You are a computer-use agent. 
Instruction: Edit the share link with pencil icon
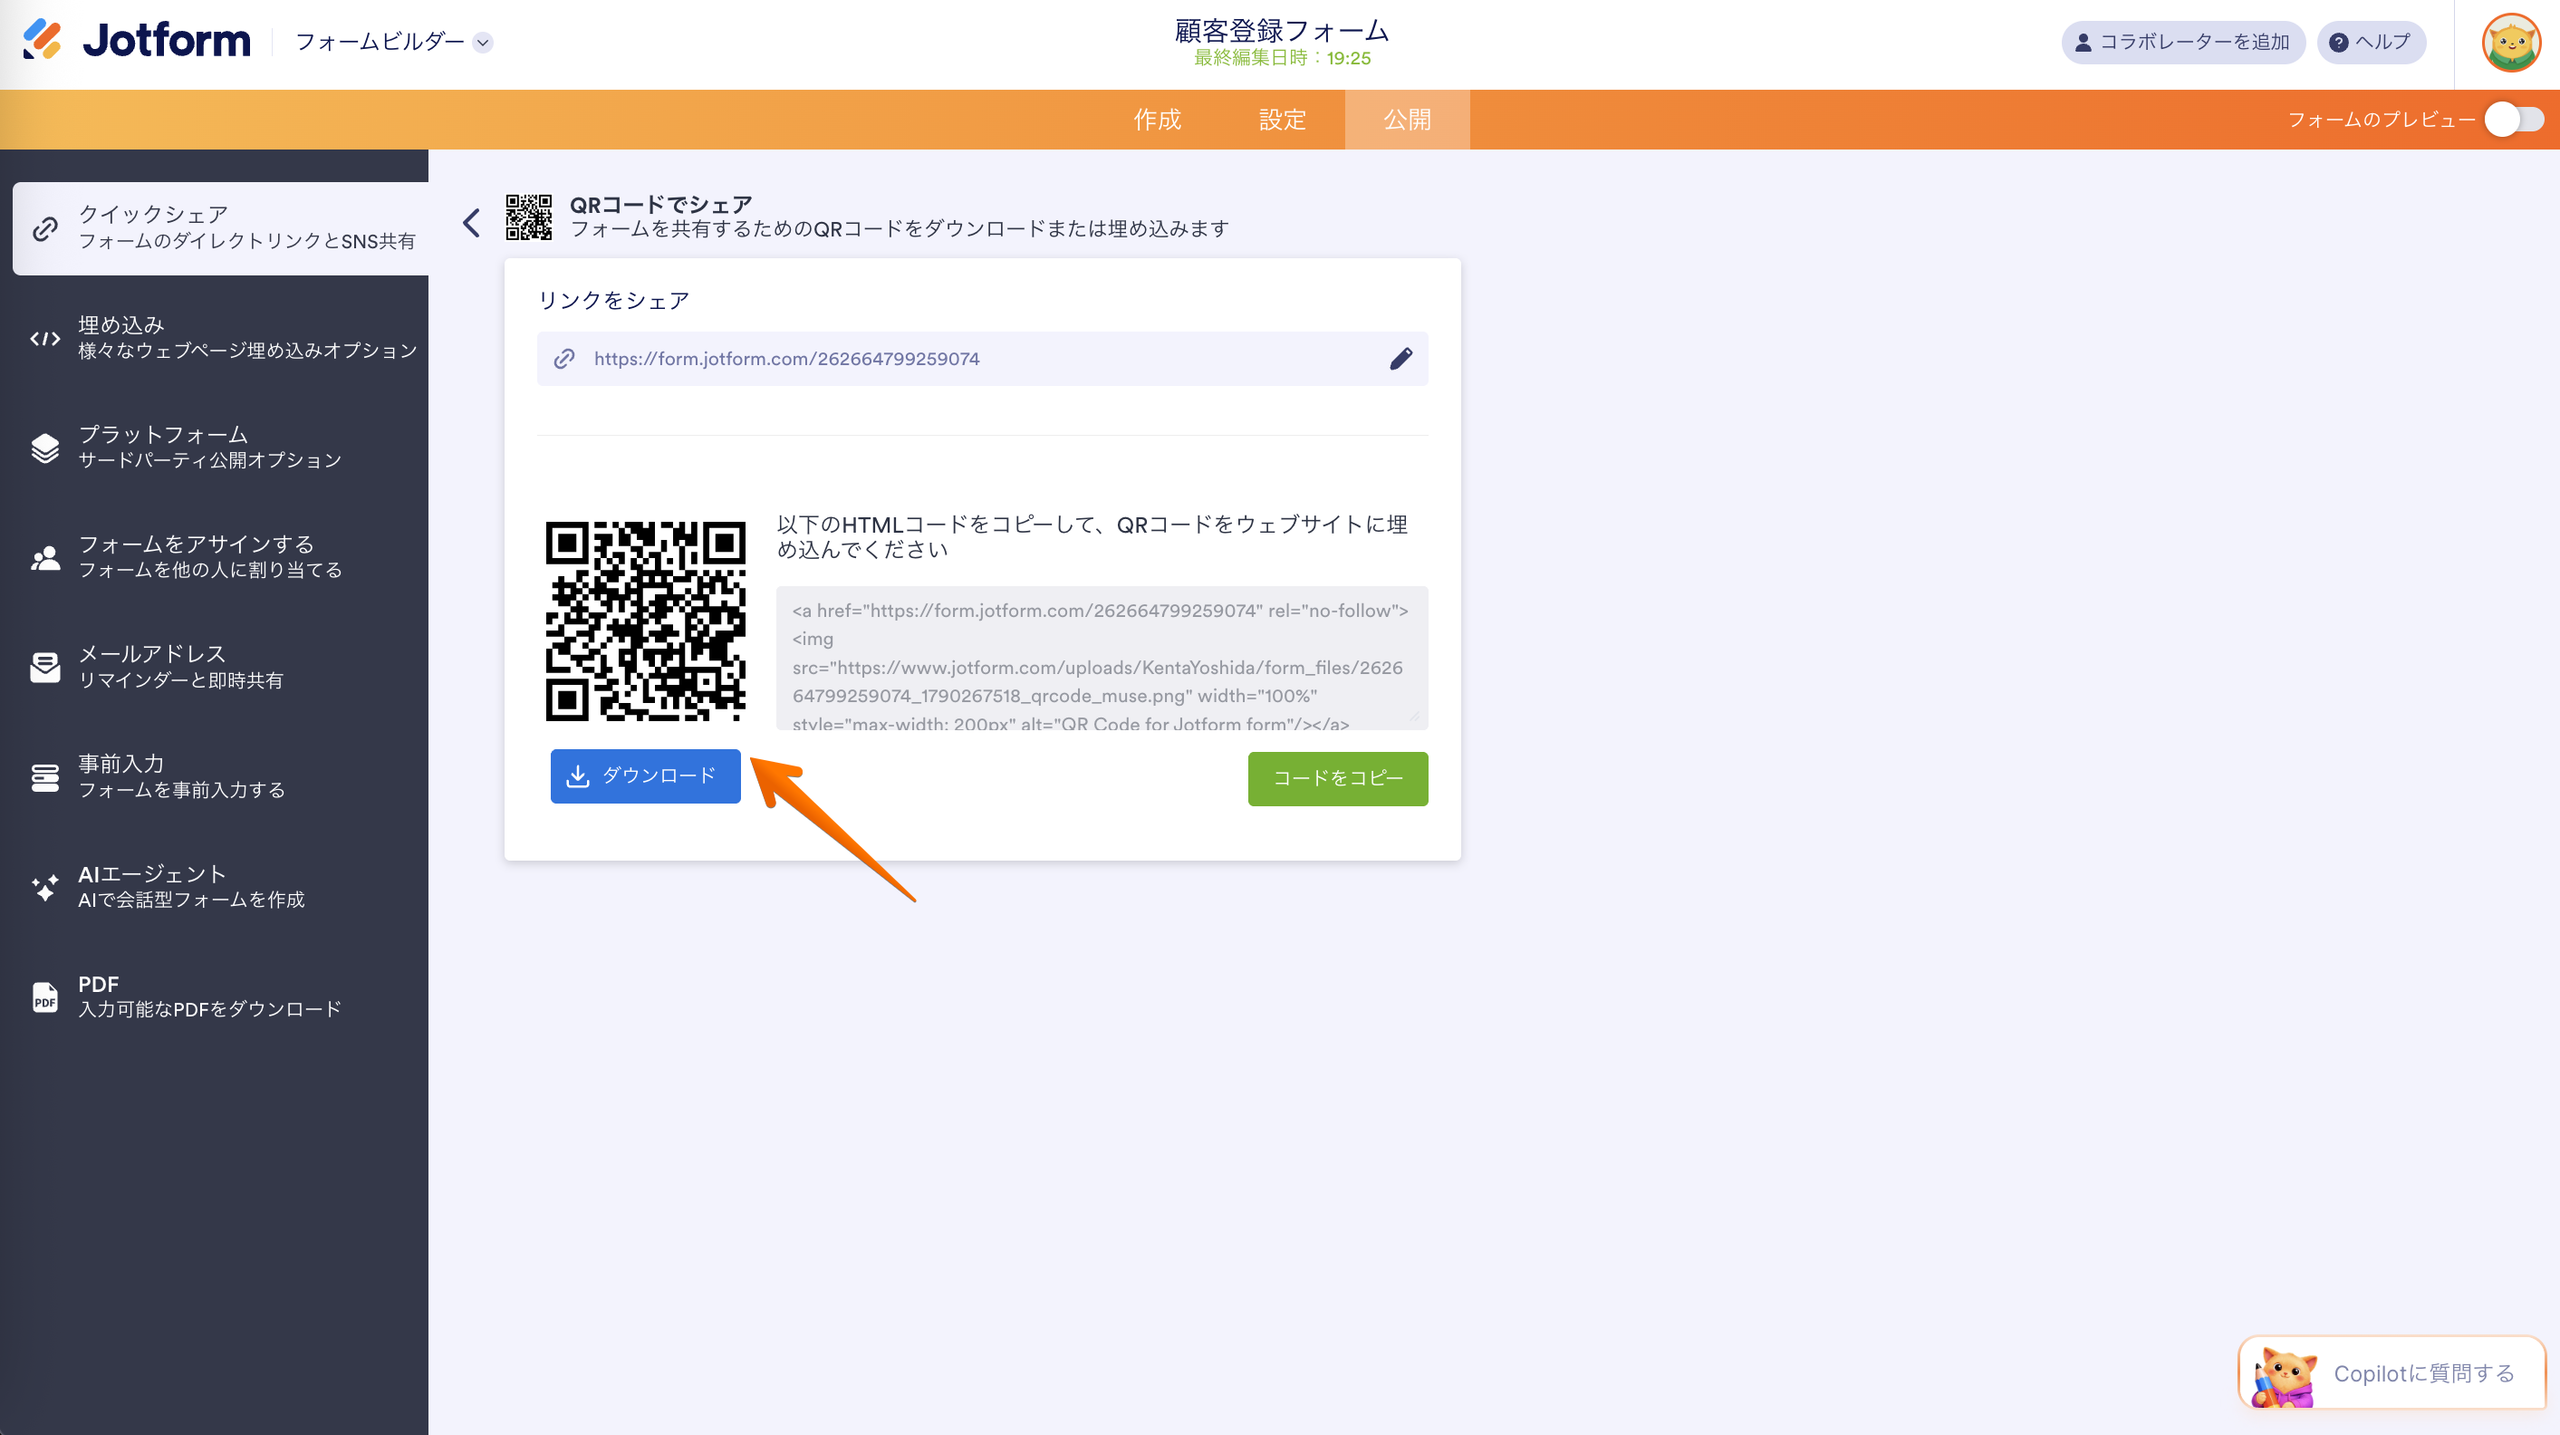(1401, 359)
